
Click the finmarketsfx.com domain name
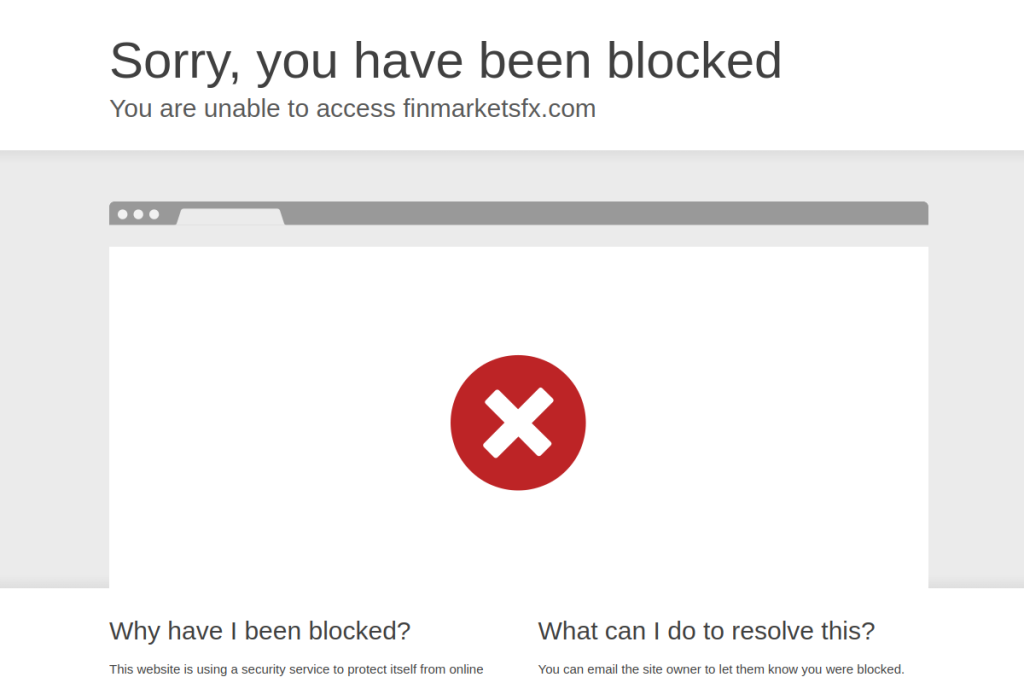[x=499, y=108]
